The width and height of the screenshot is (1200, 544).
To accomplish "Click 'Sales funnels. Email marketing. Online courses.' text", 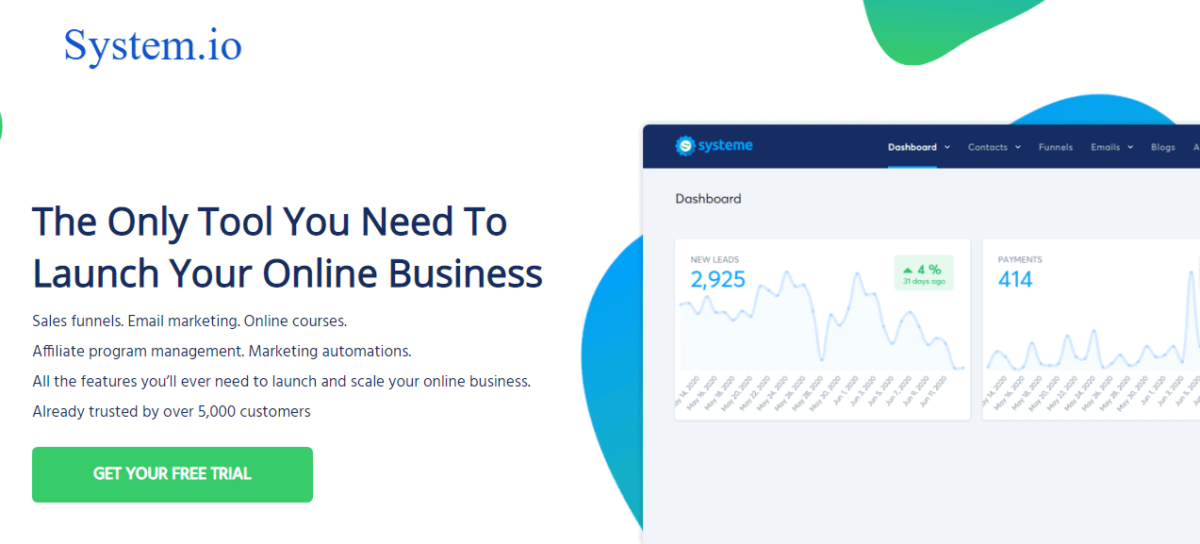I will coord(190,322).
